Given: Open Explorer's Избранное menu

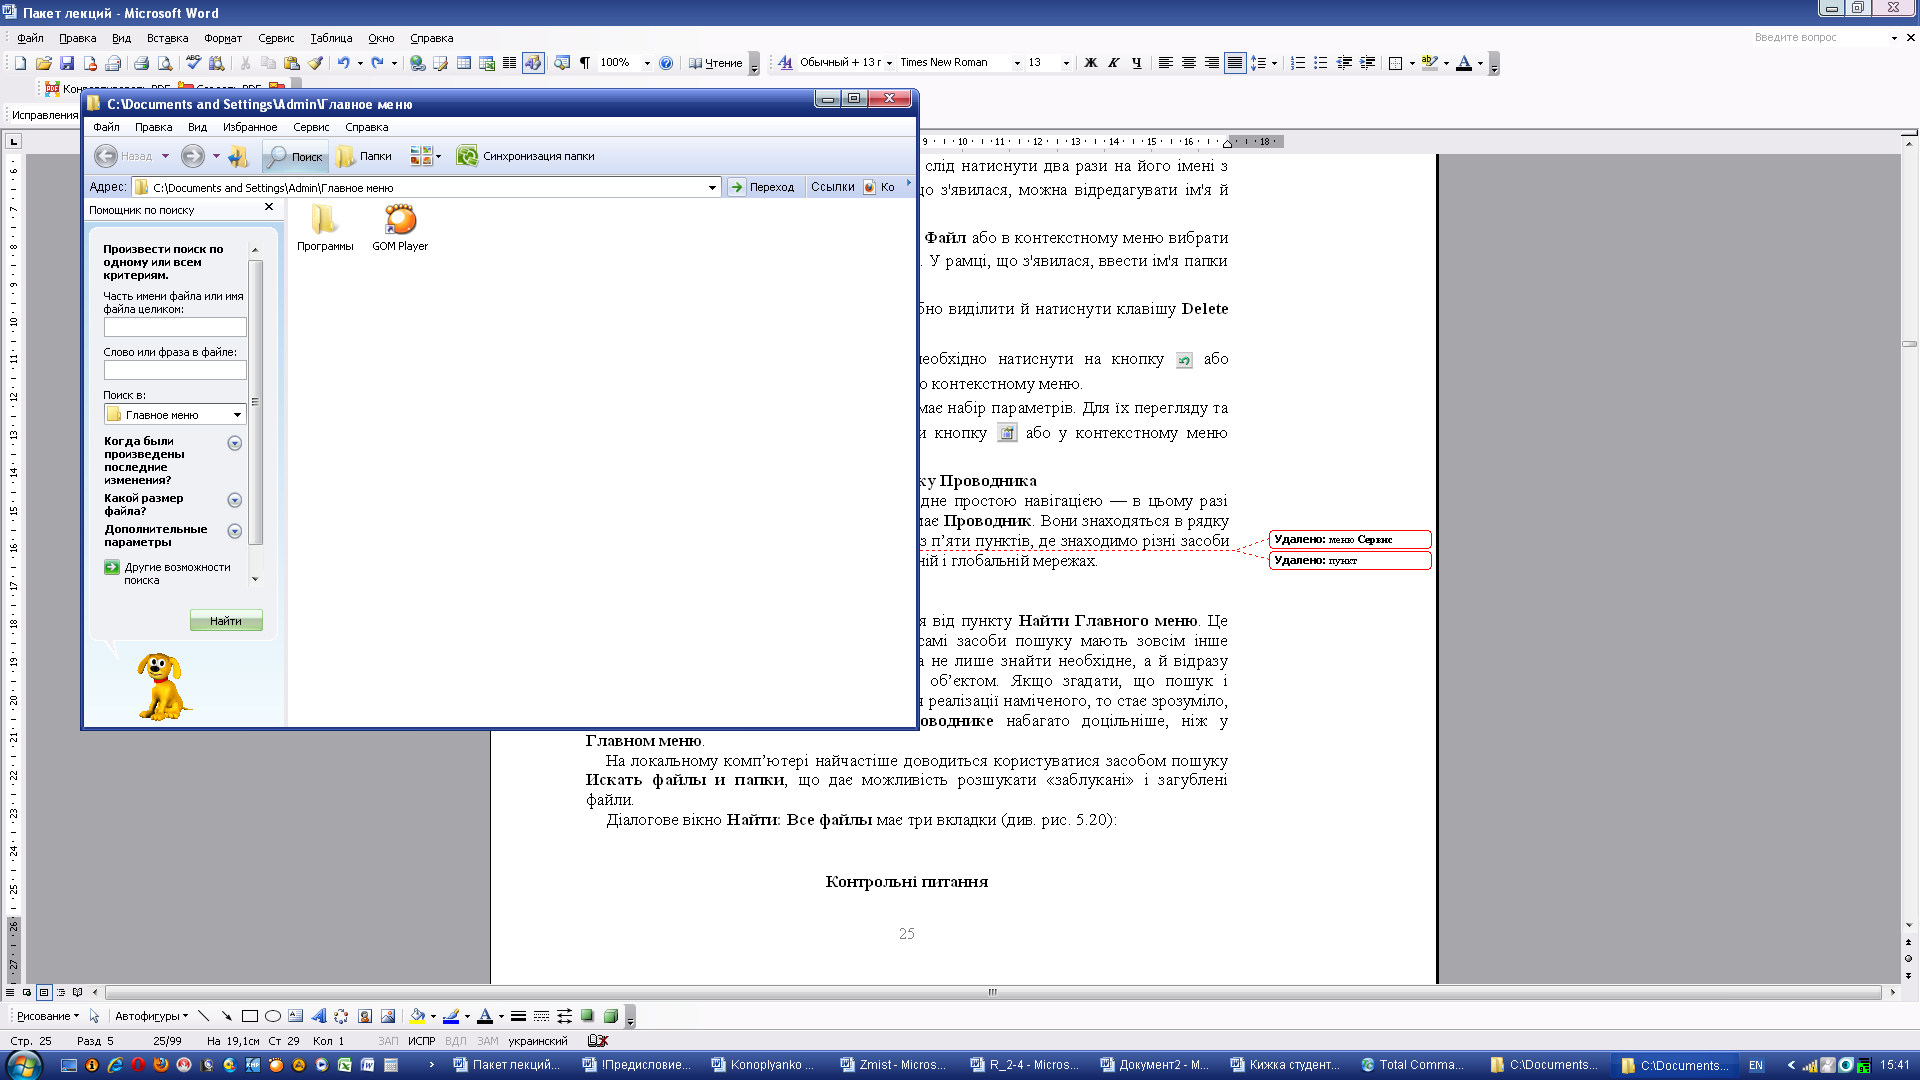Looking at the screenshot, I should pyautogui.click(x=250, y=127).
